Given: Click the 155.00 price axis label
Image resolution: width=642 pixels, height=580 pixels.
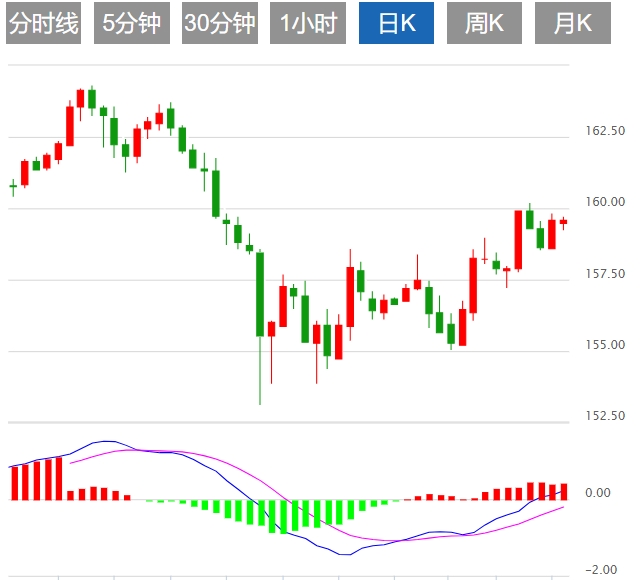Looking at the screenshot, I should coord(604,345).
